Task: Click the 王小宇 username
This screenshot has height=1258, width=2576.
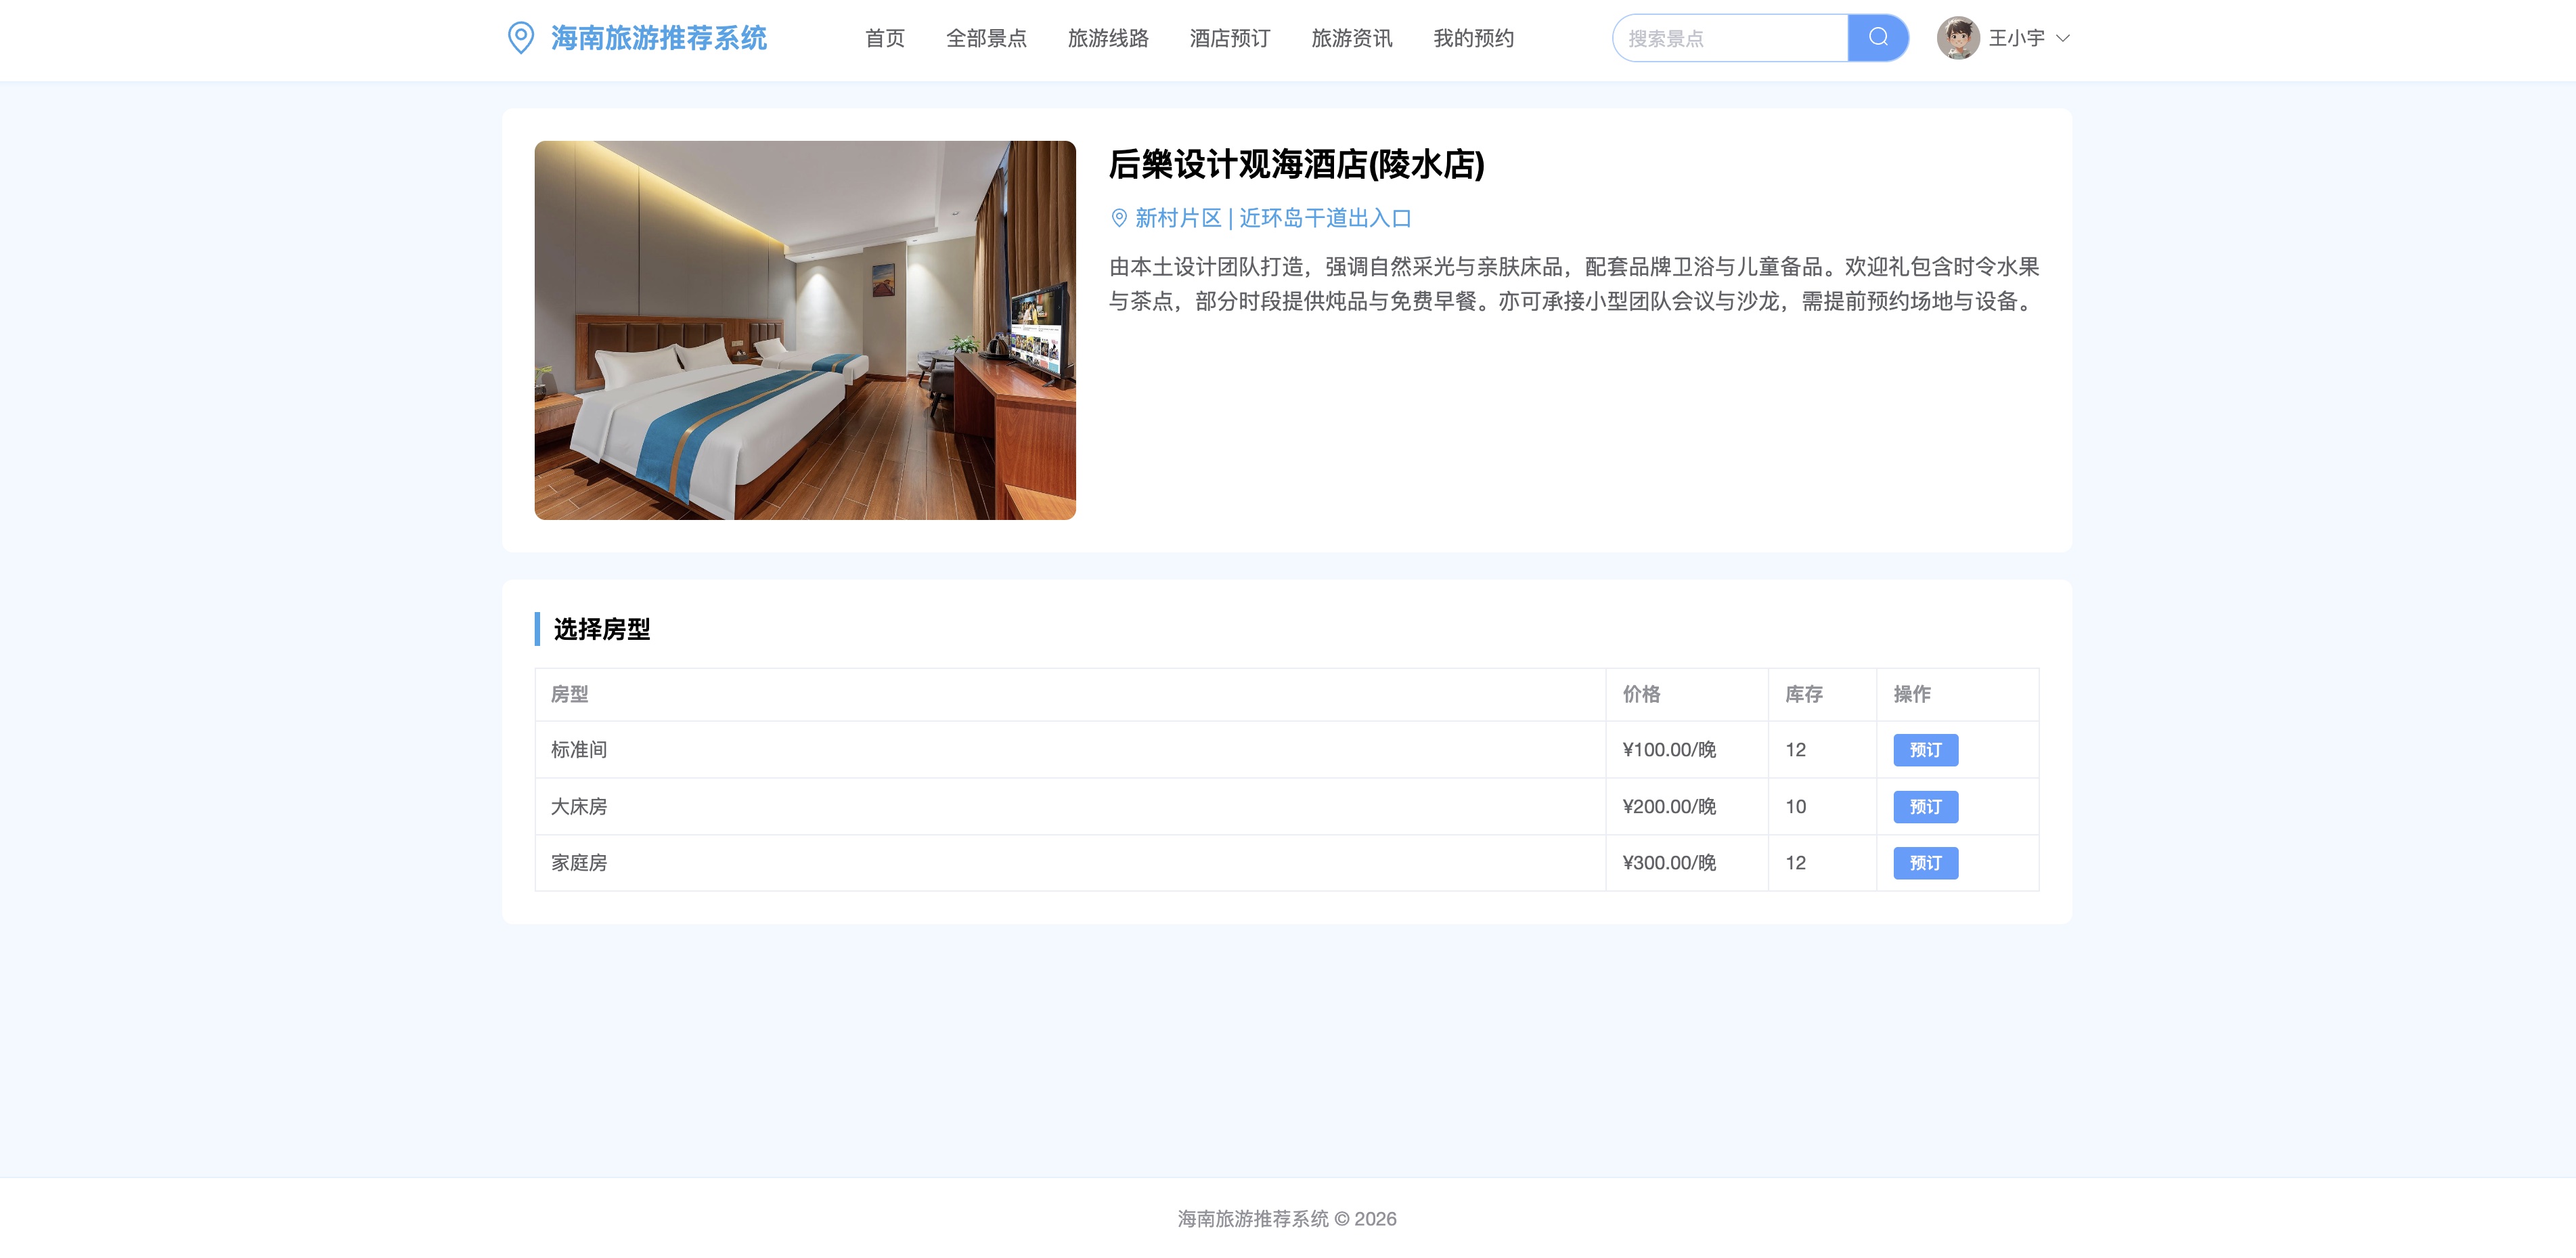Action: [x=2016, y=38]
